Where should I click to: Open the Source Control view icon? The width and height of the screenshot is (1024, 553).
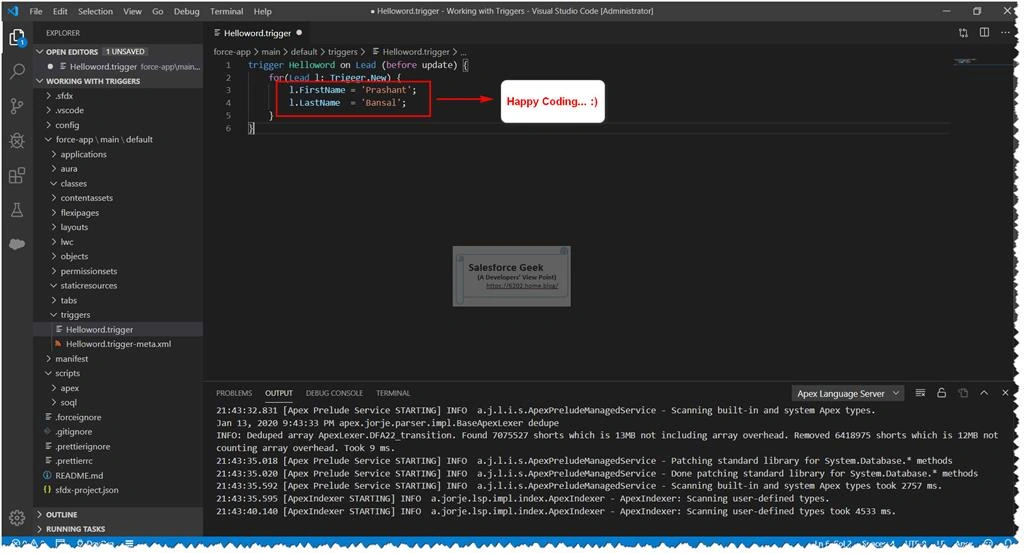17,106
